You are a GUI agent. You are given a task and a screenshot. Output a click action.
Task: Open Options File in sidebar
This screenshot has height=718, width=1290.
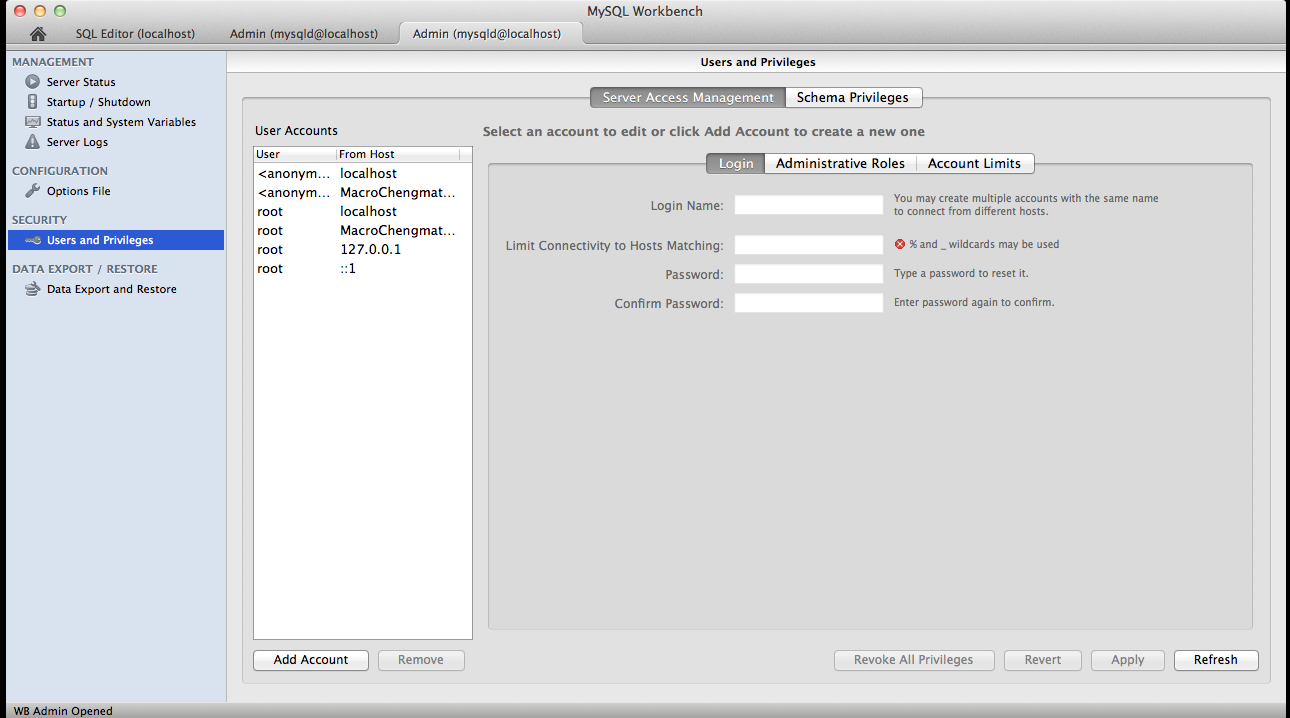78,191
